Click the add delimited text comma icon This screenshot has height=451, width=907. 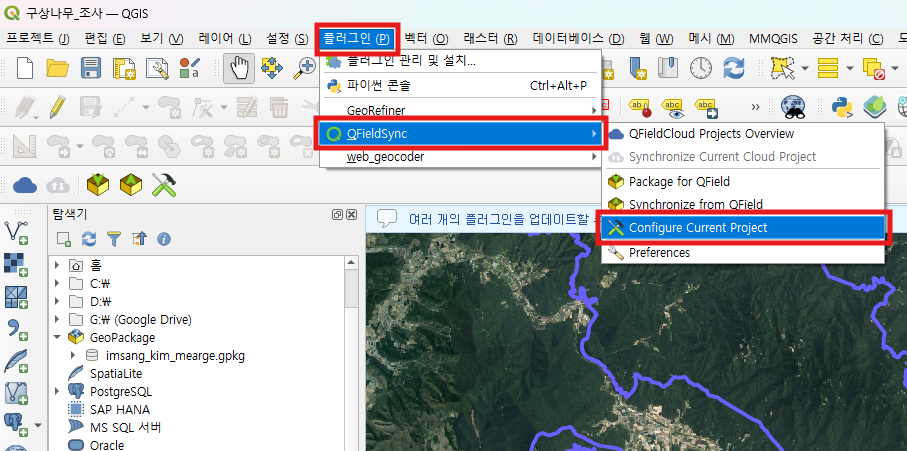tap(16, 329)
